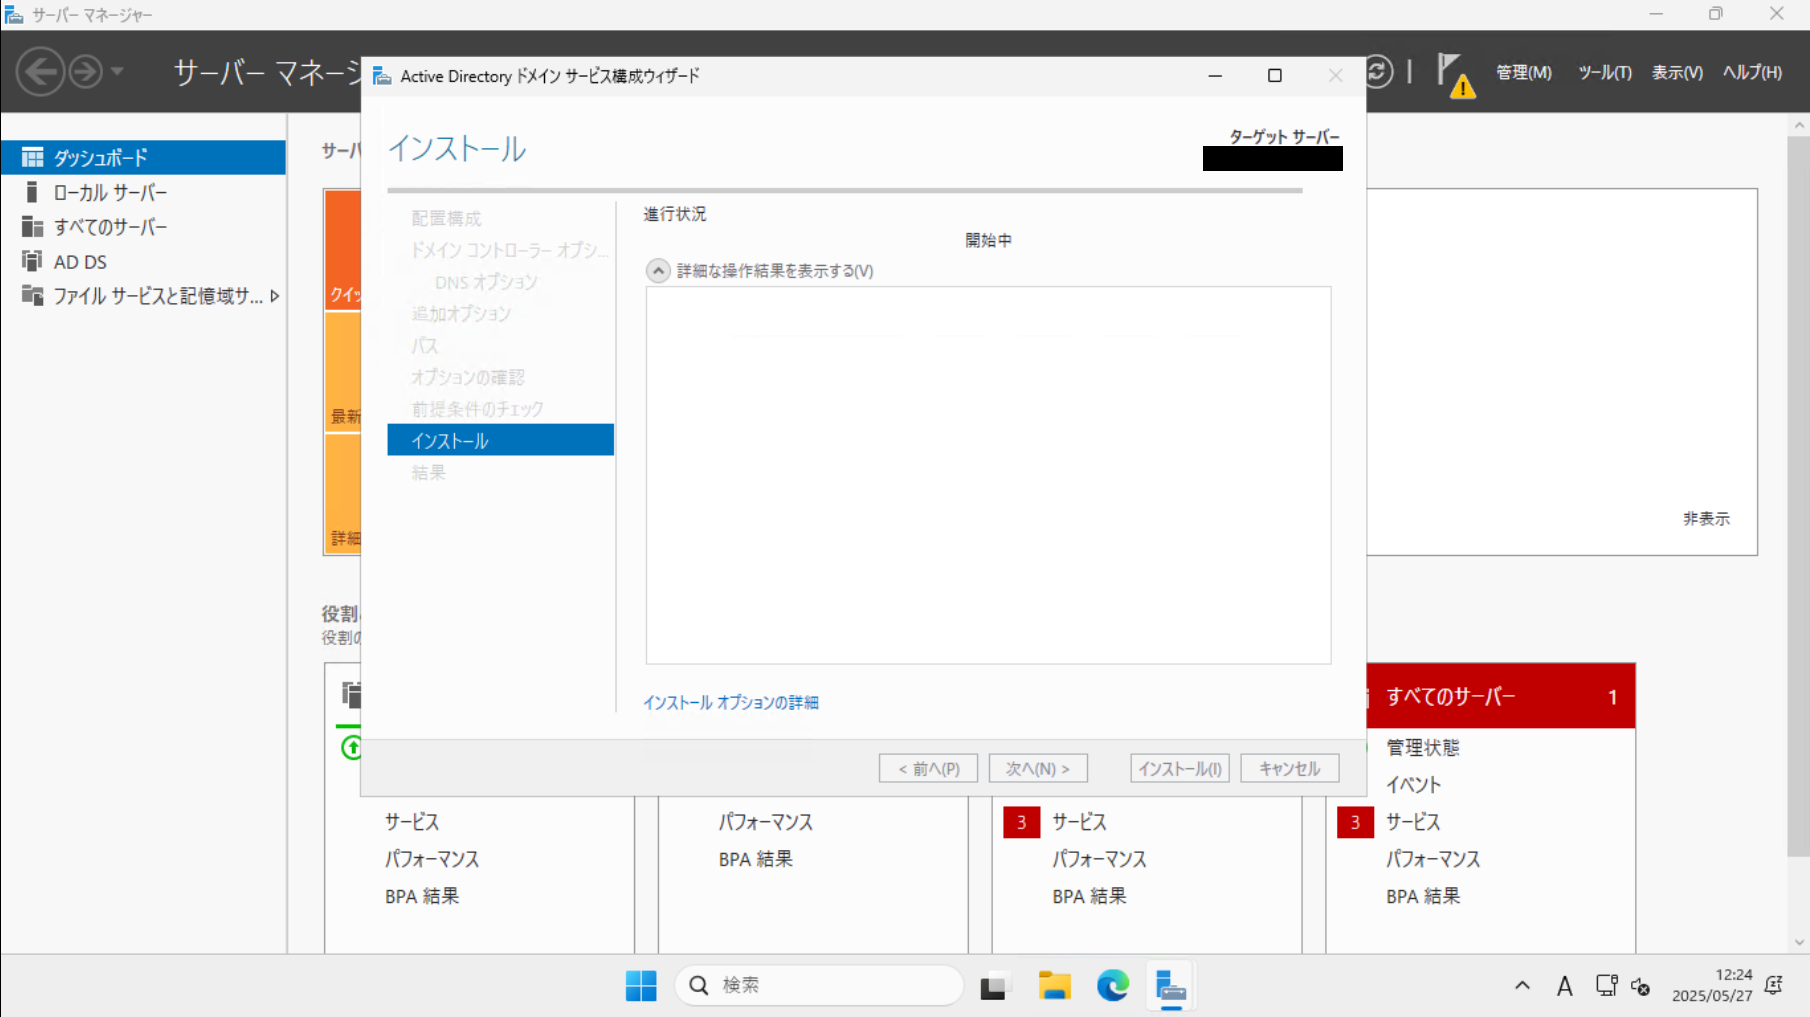The height and width of the screenshot is (1017, 1810).
Task: Minimize the AD DS wizard window
Action: [x=1215, y=76]
